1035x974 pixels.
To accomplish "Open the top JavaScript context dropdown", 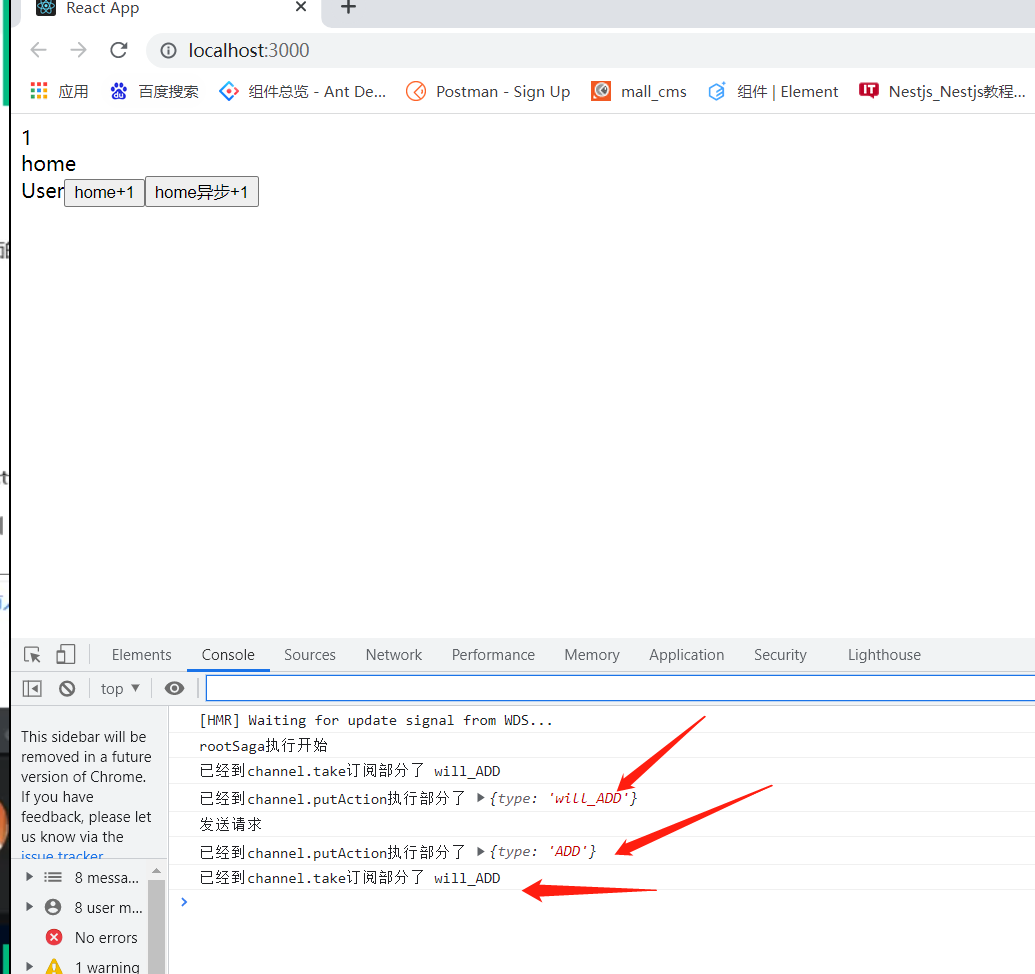I will [120, 689].
